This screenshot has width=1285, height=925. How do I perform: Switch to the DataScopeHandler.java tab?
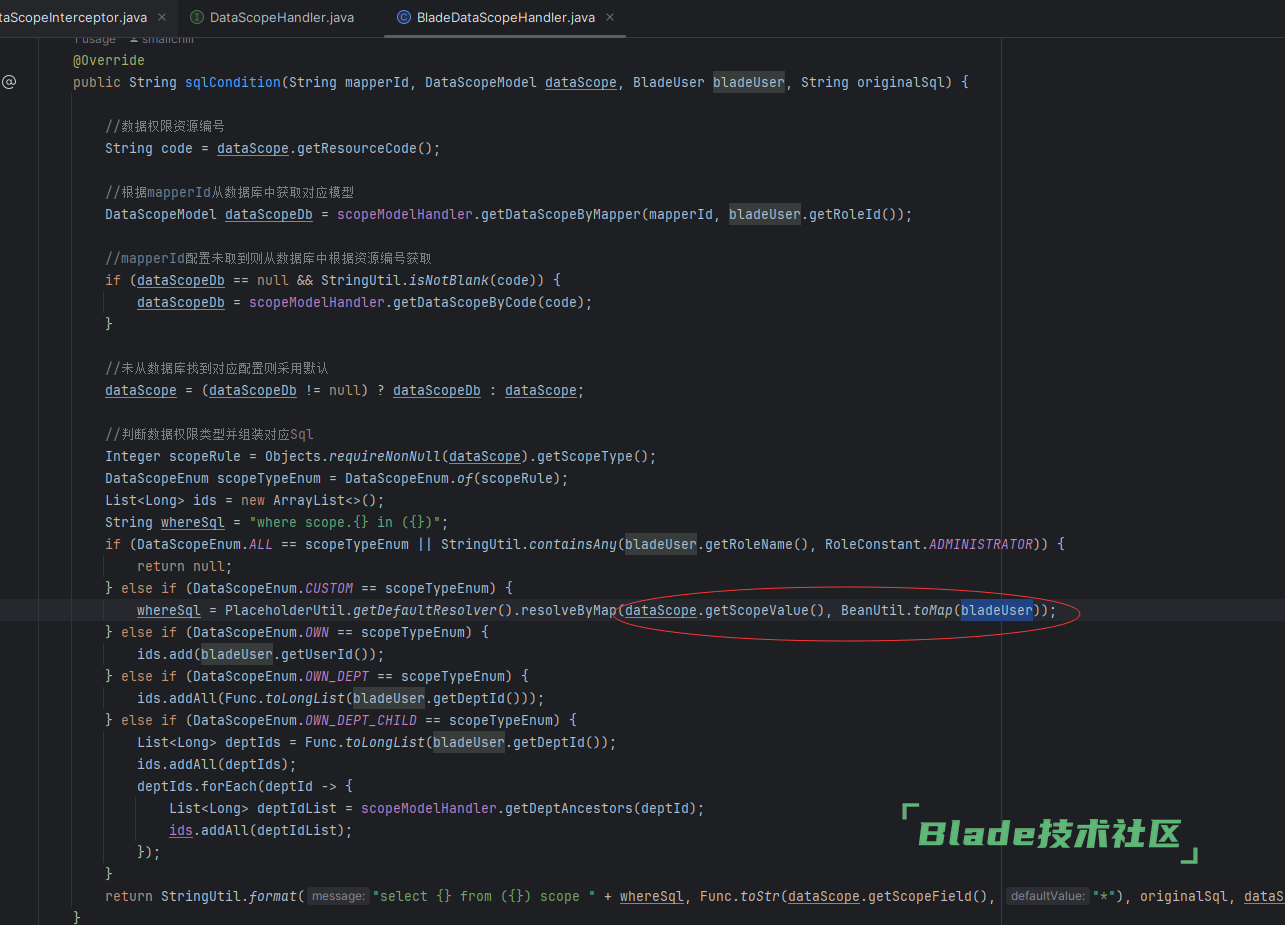tap(281, 17)
